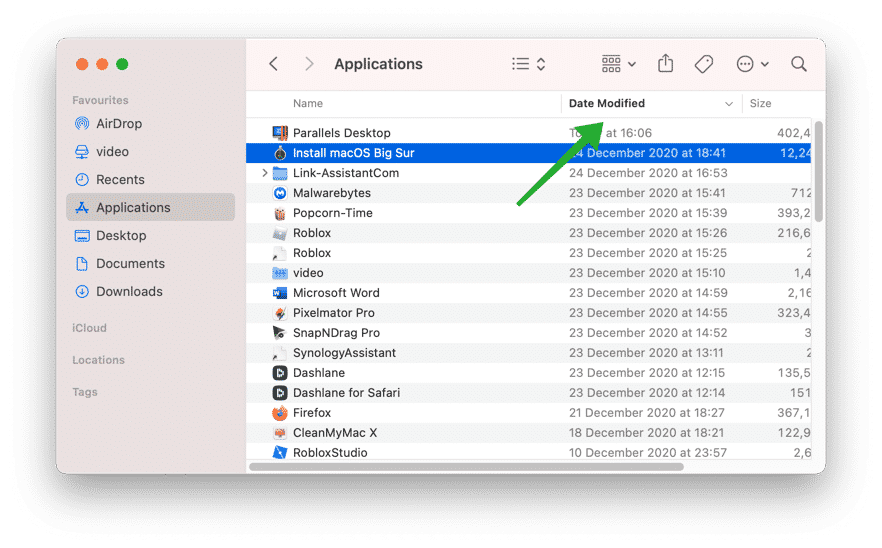Open the list view switcher
882x548 pixels.
pos(529,64)
